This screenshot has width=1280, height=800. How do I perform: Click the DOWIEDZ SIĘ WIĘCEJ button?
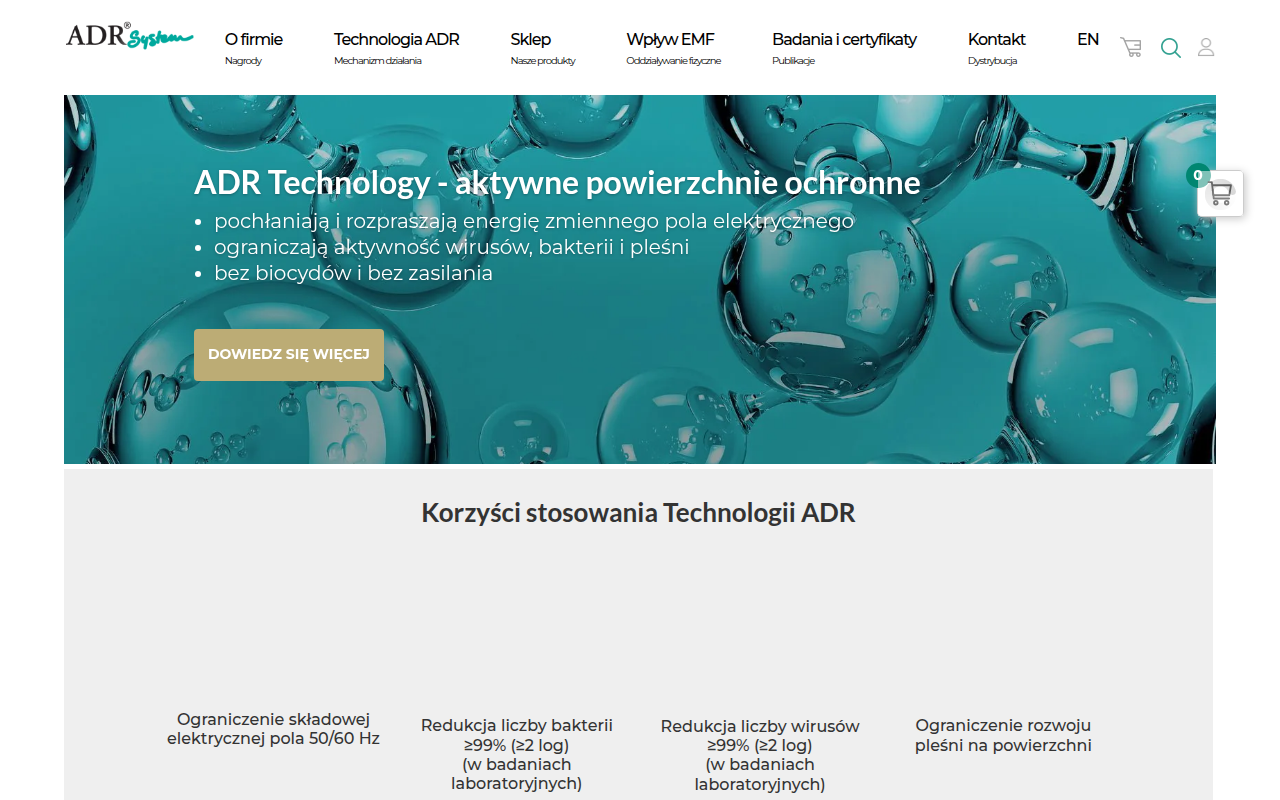pos(289,355)
